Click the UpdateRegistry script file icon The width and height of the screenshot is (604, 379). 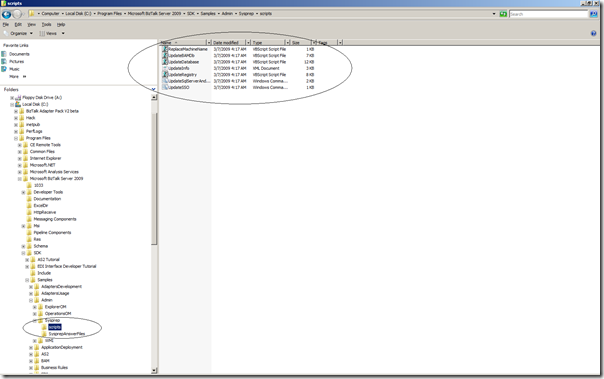click(164, 75)
